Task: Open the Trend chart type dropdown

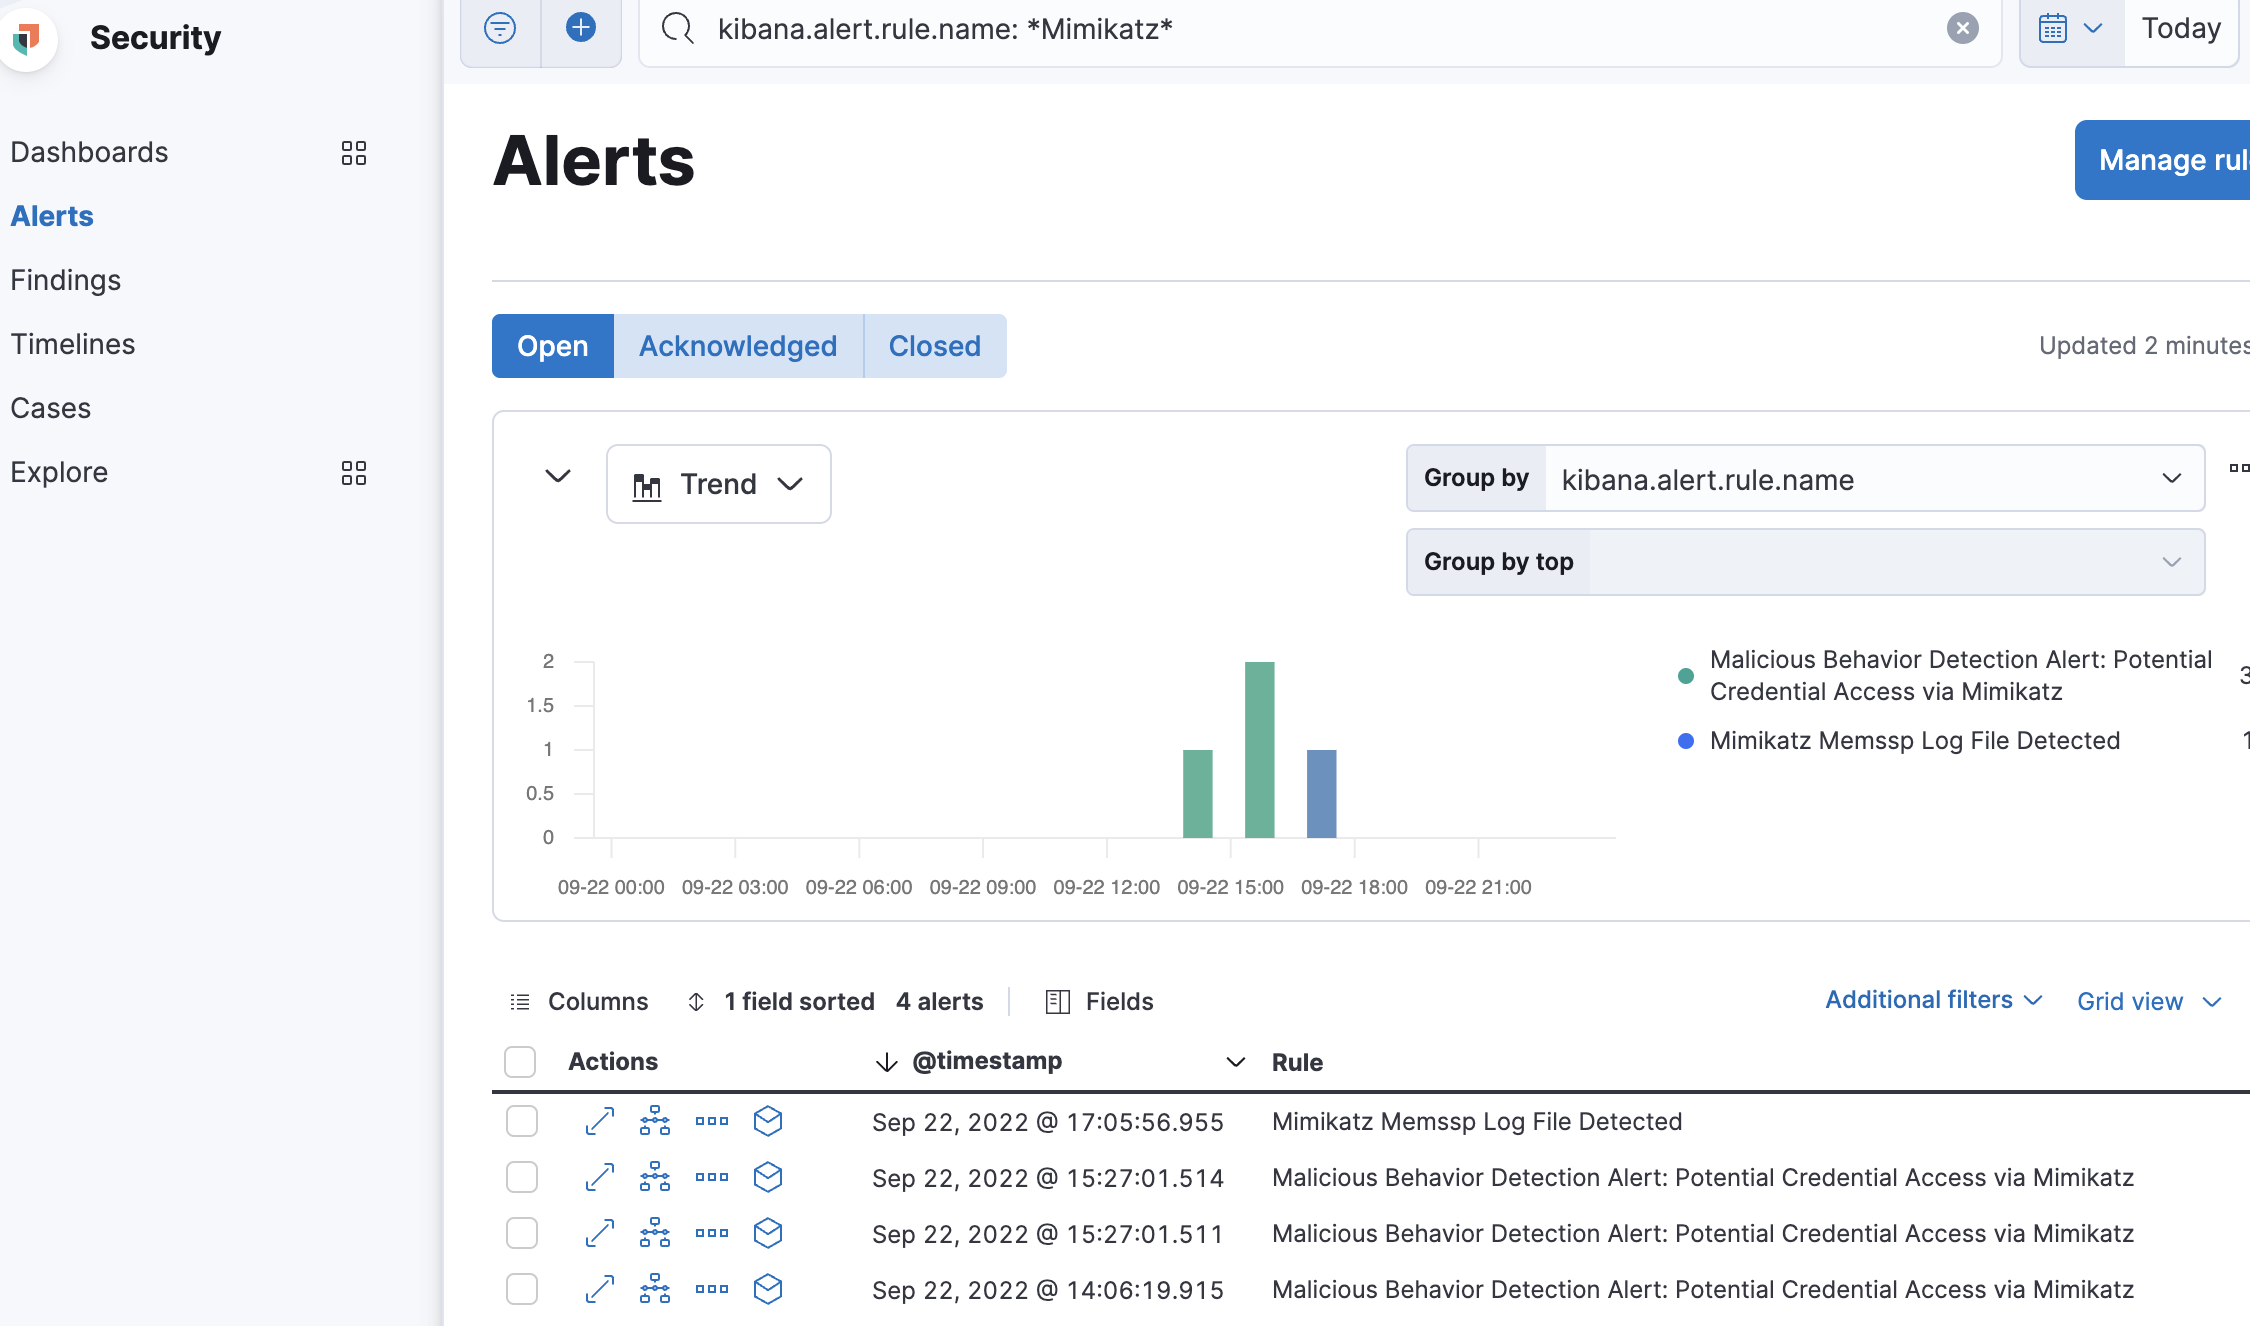Action: coord(718,484)
